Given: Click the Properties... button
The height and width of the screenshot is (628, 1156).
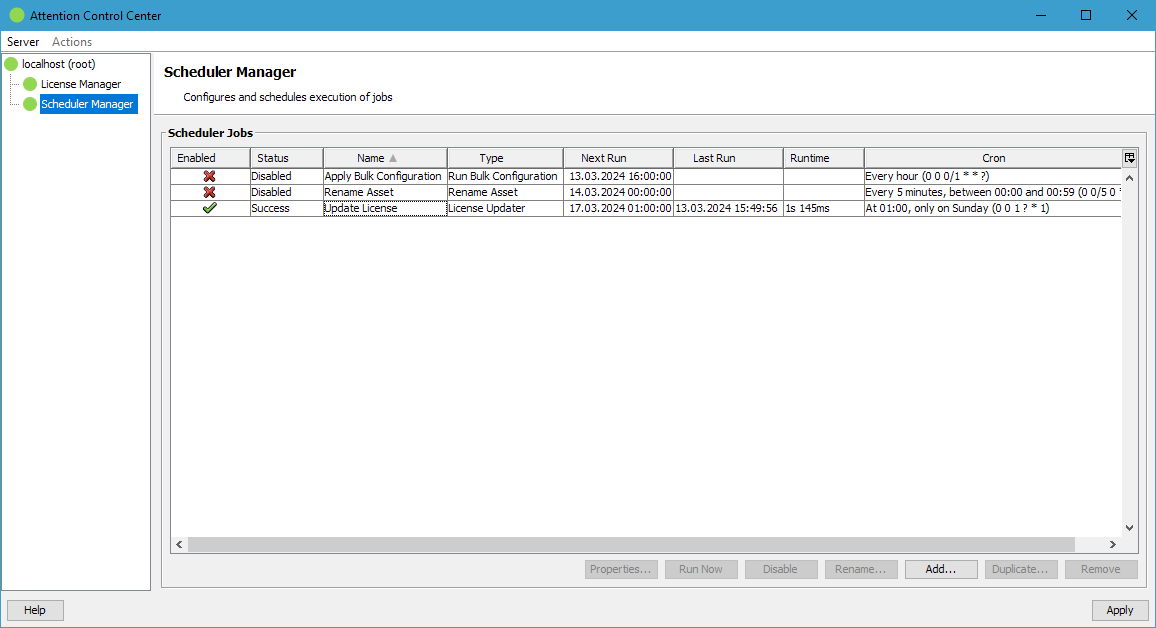Looking at the screenshot, I should coord(621,569).
